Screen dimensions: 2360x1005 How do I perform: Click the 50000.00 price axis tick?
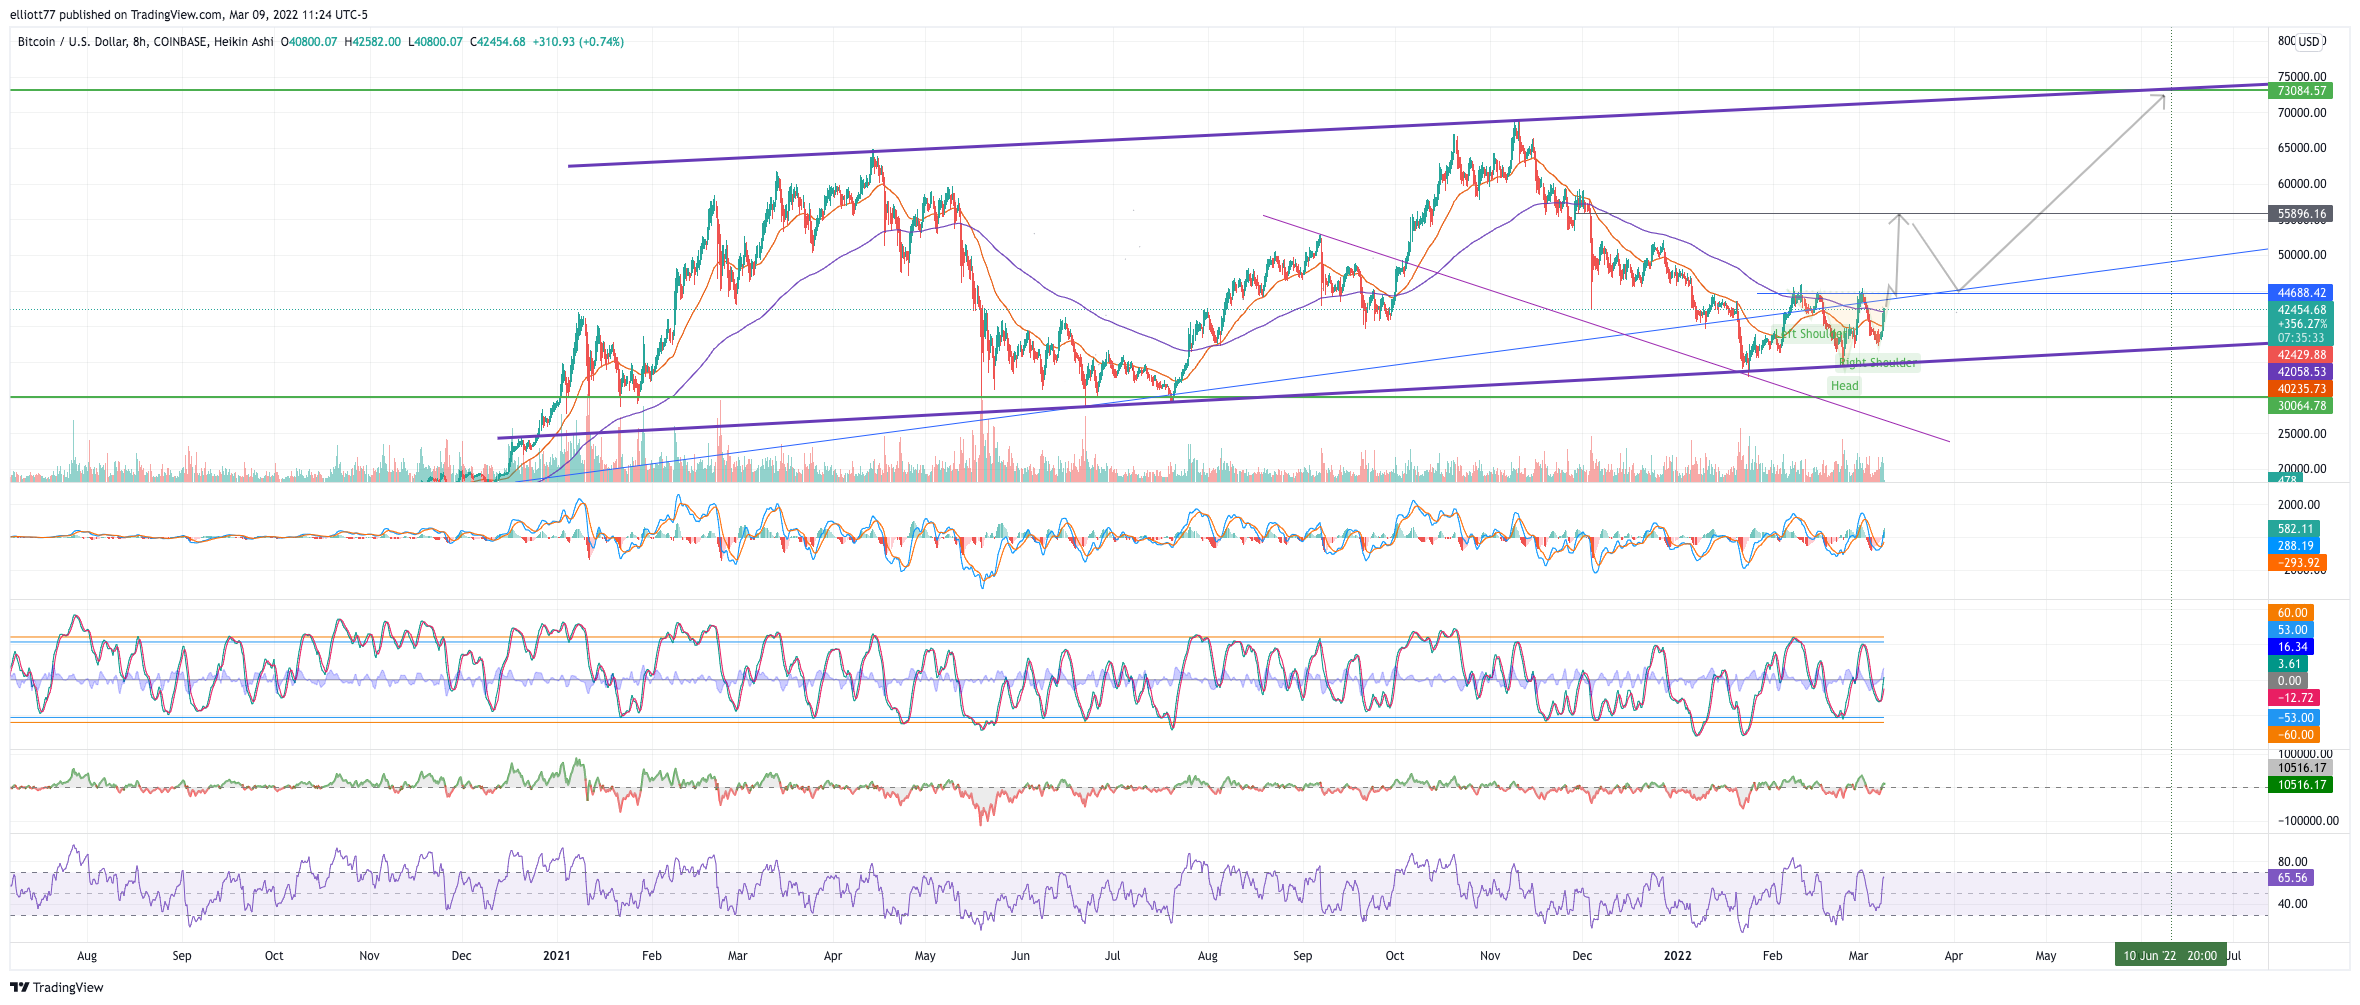pos(2302,255)
